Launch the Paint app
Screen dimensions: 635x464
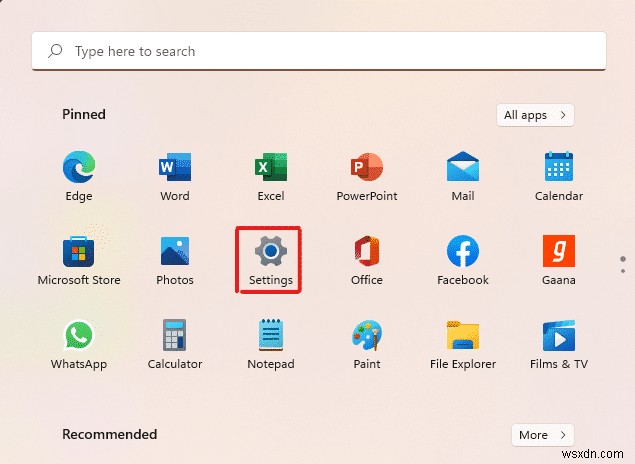click(x=367, y=344)
